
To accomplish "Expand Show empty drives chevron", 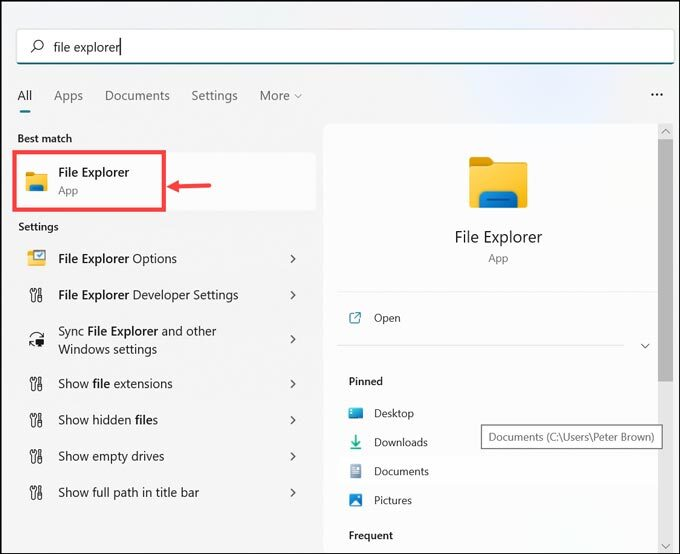I will 293,456.
